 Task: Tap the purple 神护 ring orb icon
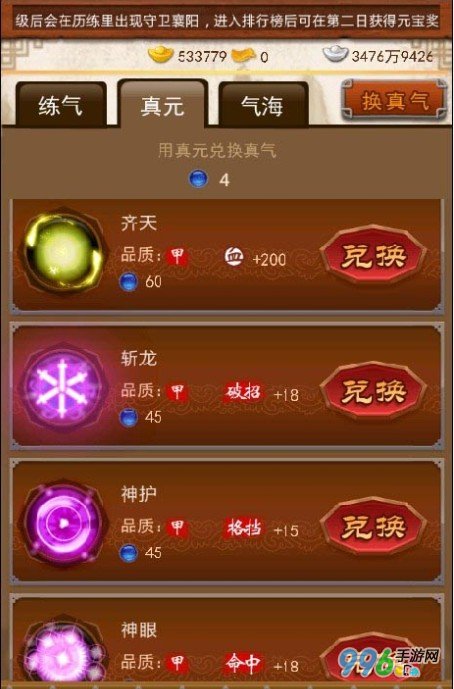coord(64,523)
